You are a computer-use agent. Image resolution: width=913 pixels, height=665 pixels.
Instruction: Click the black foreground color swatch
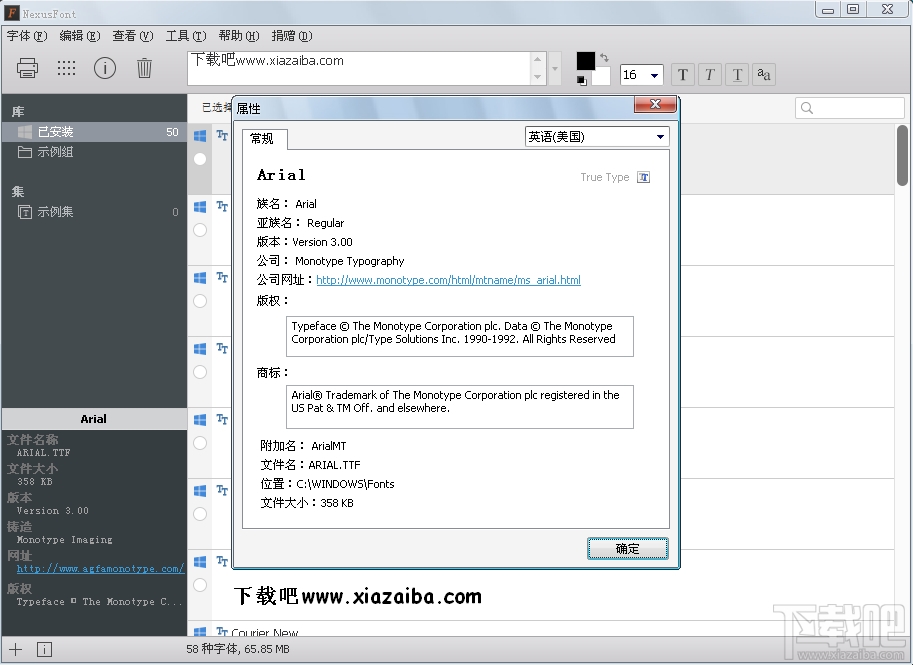pyautogui.click(x=586, y=61)
